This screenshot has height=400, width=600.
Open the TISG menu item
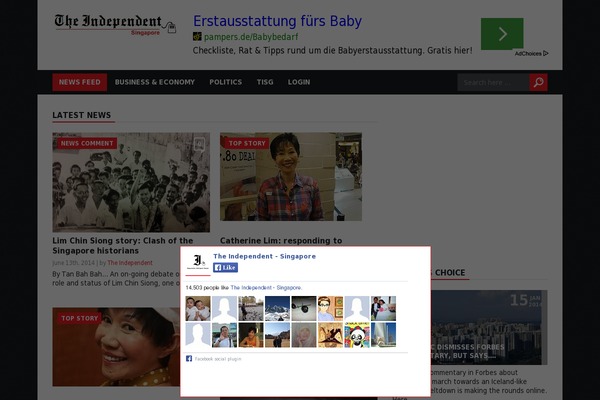click(x=265, y=82)
